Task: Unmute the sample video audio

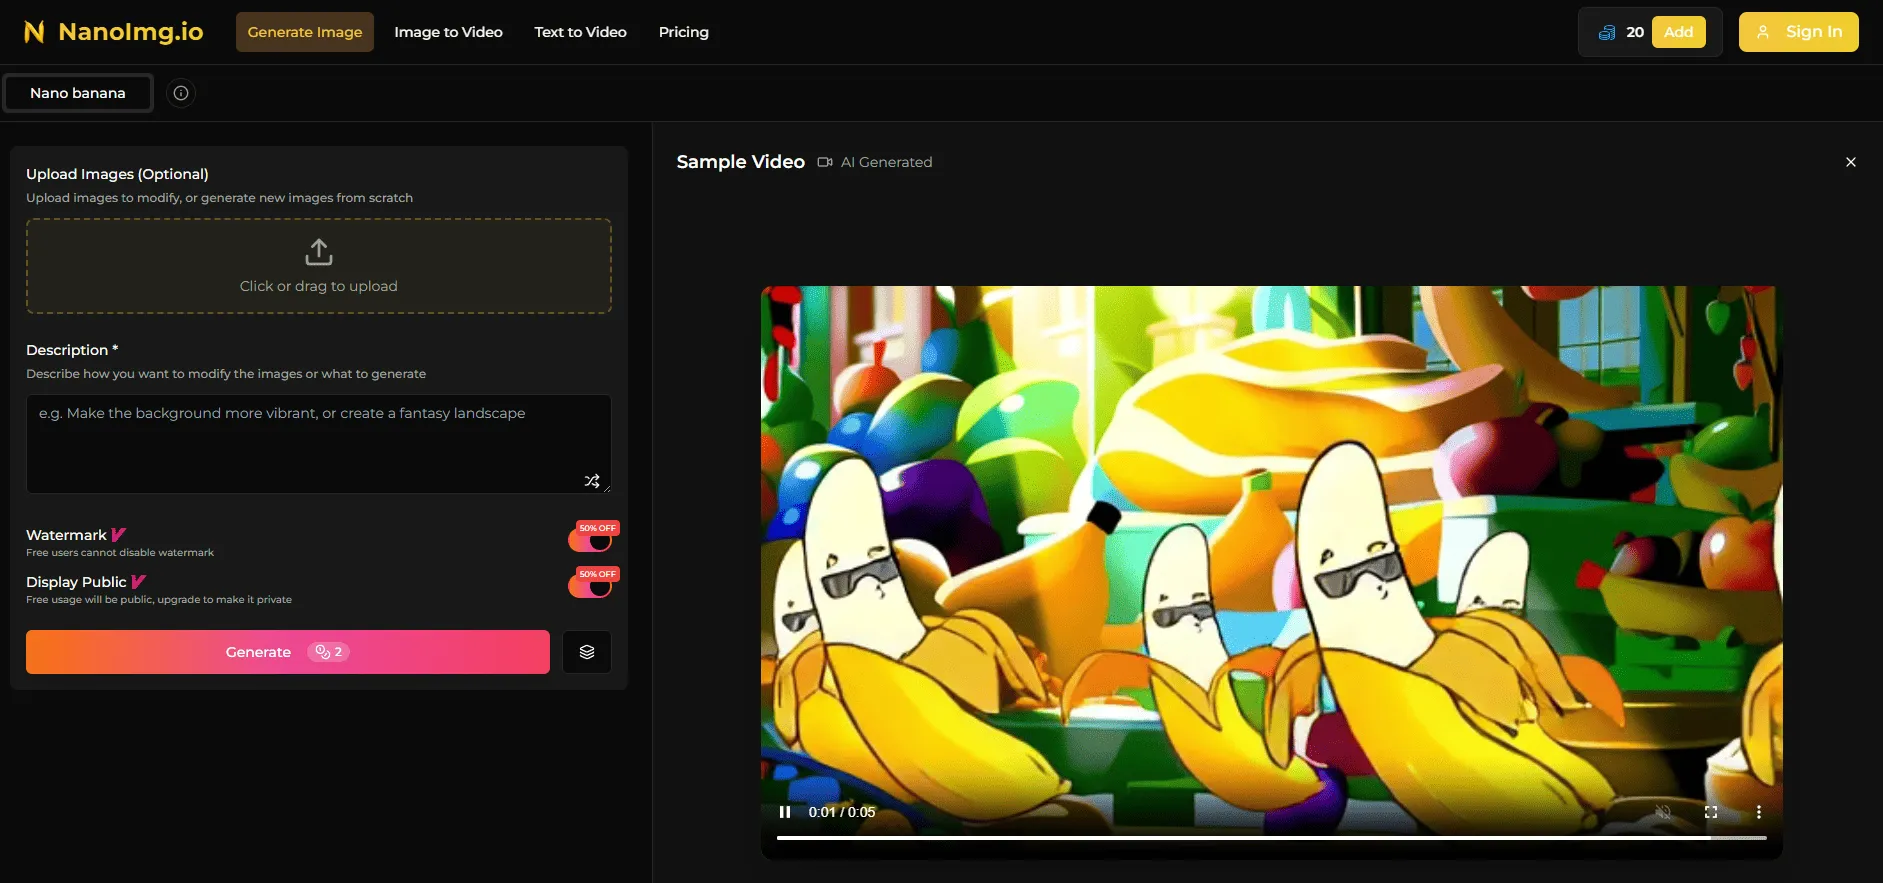Action: [1663, 812]
